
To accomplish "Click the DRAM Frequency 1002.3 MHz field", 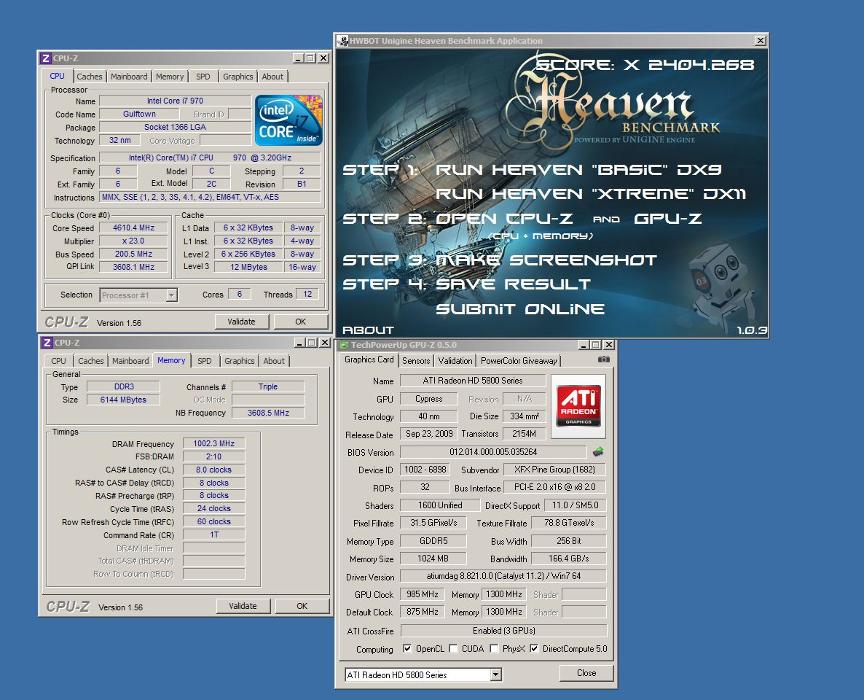I will pos(214,443).
